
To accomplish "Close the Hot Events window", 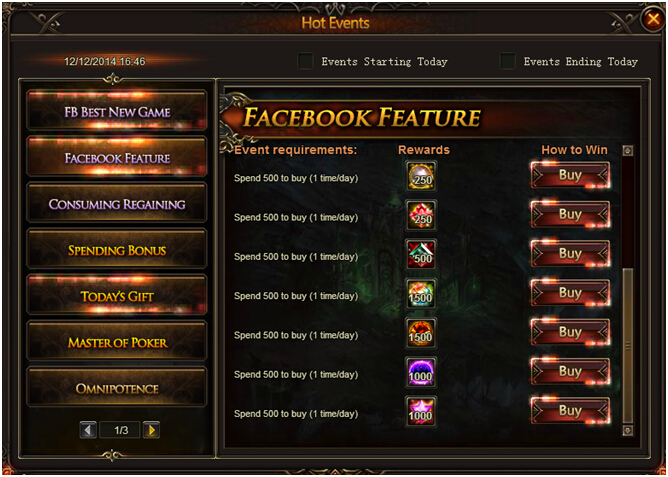I will point(653,19).
